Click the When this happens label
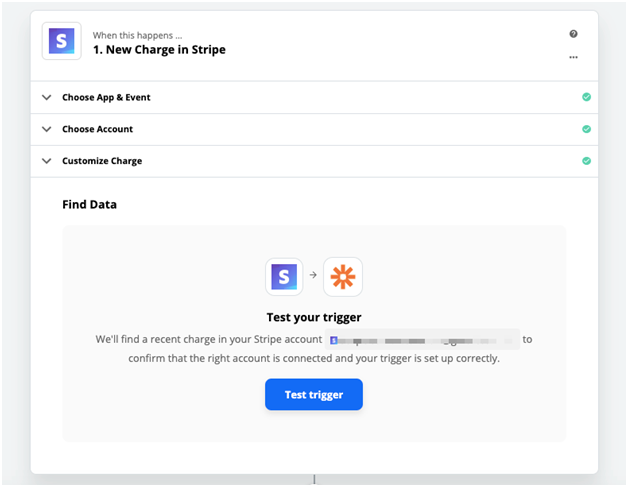The height and width of the screenshot is (487, 628). click(137, 35)
